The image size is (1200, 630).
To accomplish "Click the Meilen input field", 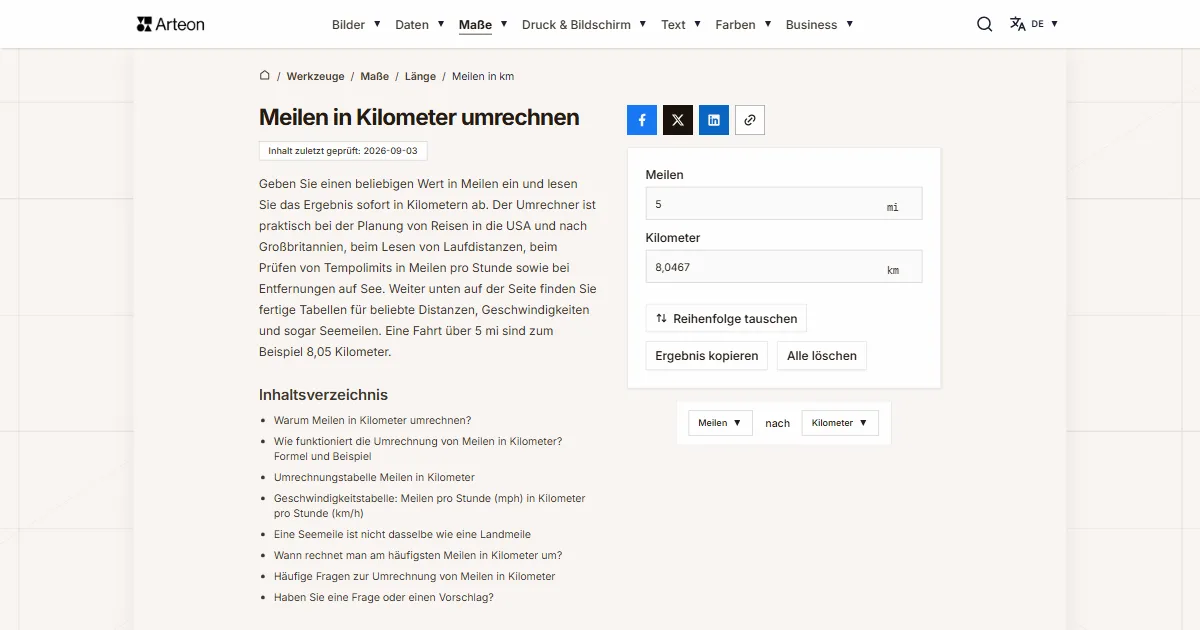I will pyautogui.click(x=784, y=204).
